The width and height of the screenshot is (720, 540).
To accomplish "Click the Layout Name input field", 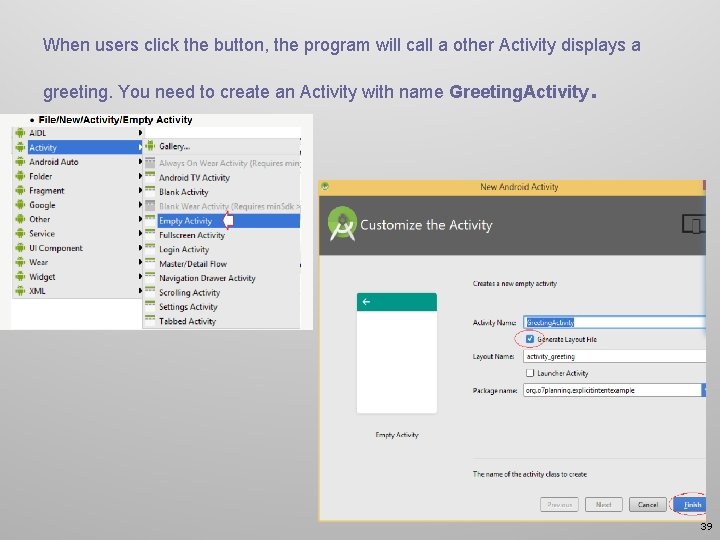I will (x=614, y=356).
